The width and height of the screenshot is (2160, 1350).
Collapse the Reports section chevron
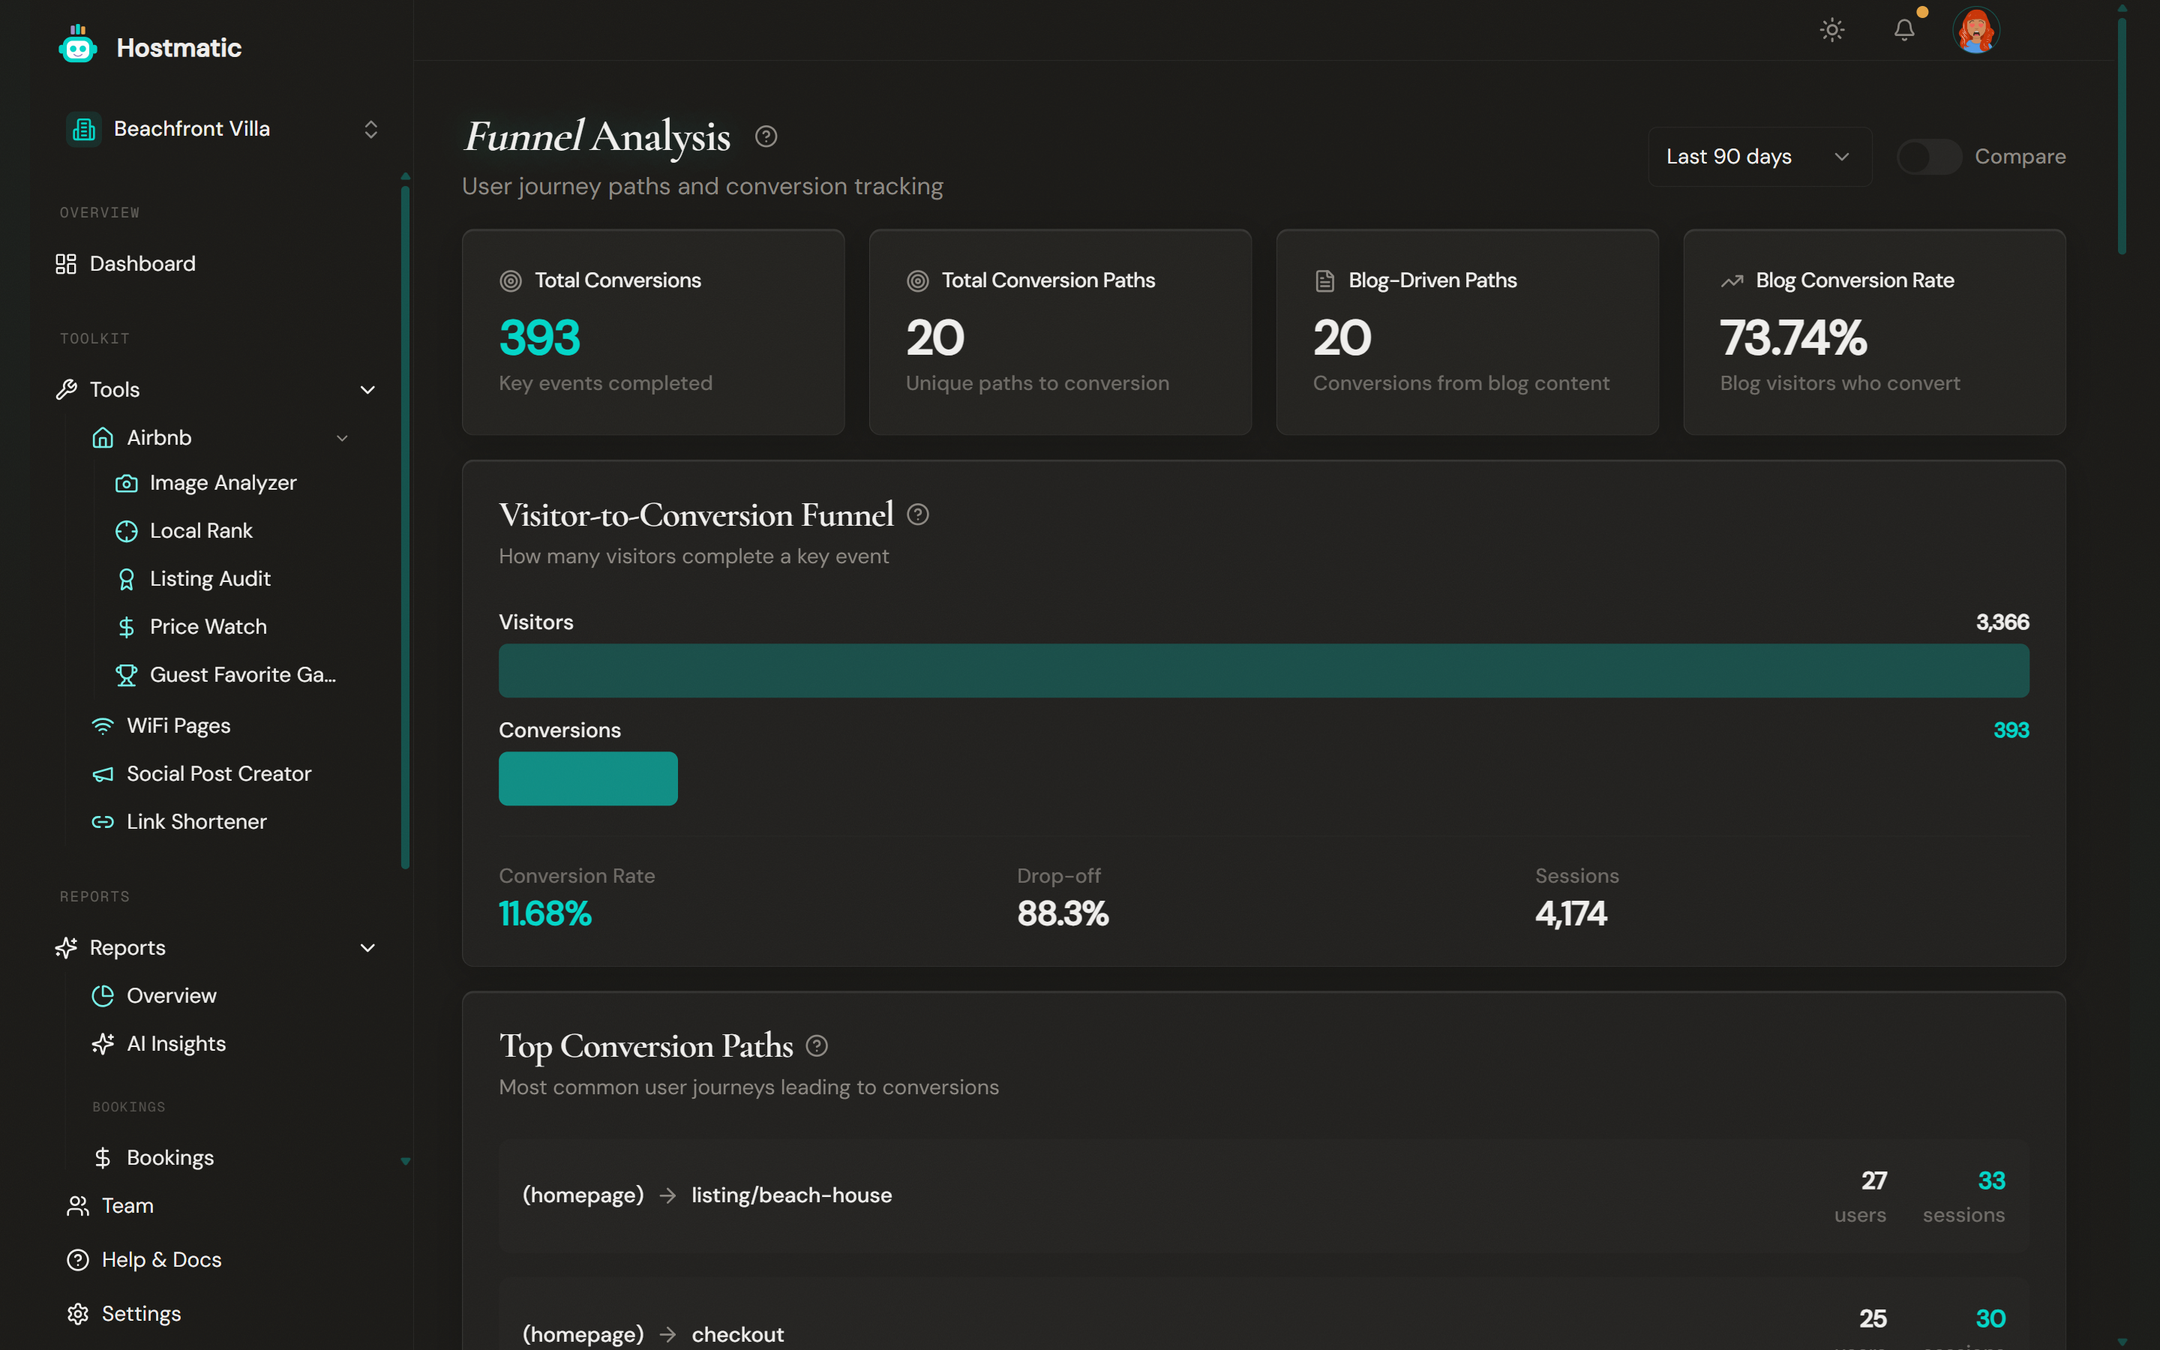(368, 948)
